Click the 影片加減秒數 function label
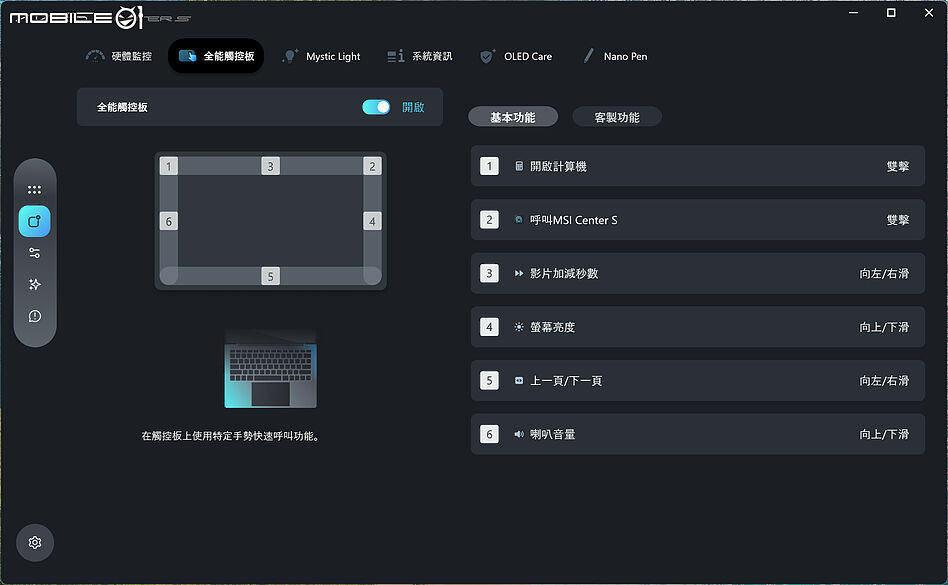The image size is (948, 585). pos(564,273)
